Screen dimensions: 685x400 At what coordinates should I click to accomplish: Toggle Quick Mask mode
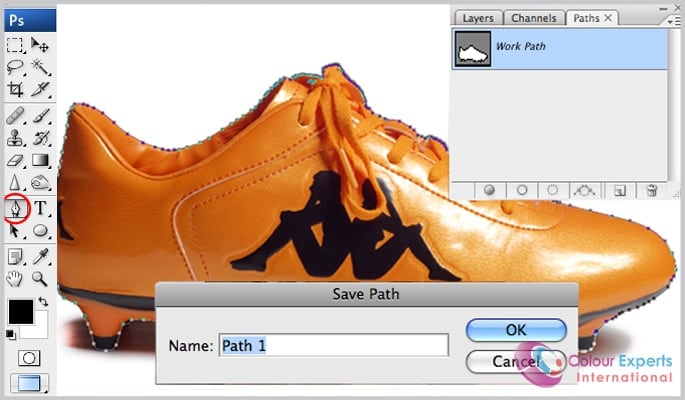click(29, 358)
